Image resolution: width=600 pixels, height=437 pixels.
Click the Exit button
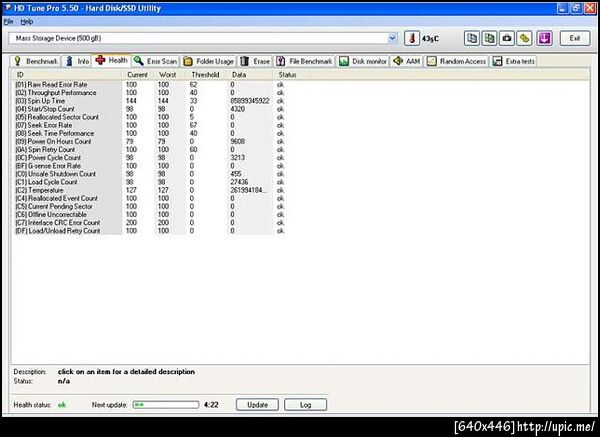pyautogui.click(x=575, y=38)
